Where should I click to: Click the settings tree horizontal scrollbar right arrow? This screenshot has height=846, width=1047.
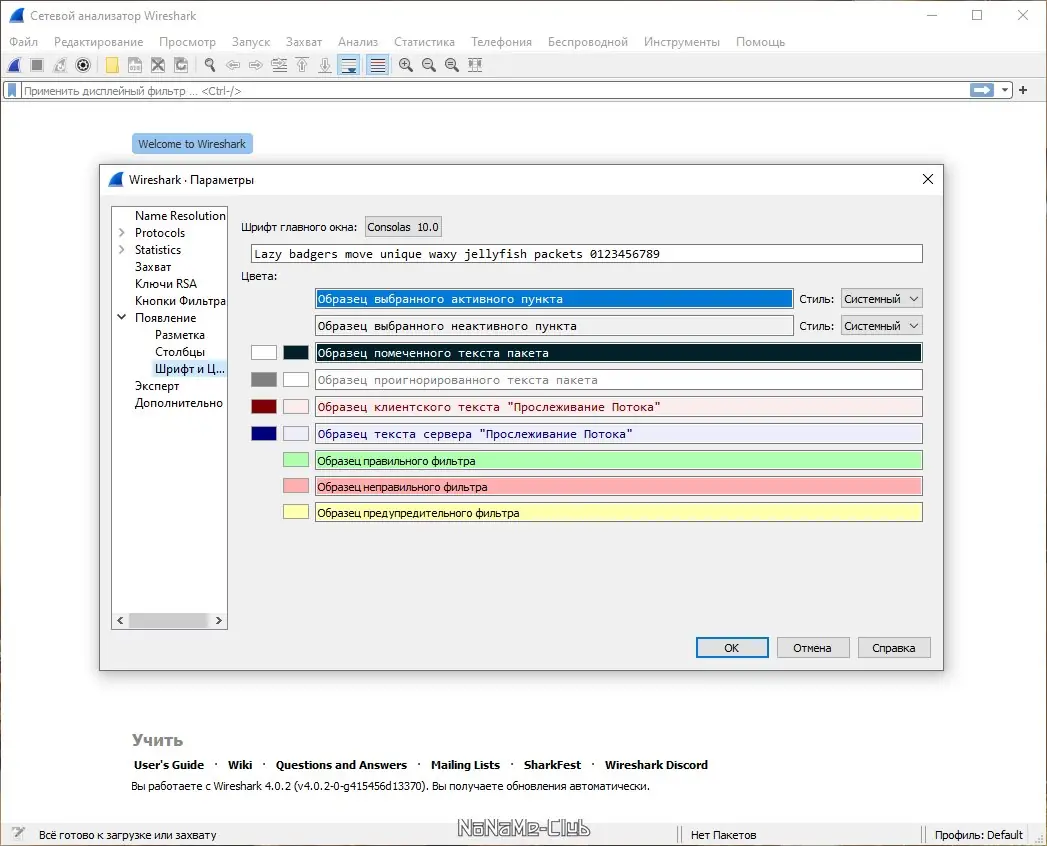[218, 620]
